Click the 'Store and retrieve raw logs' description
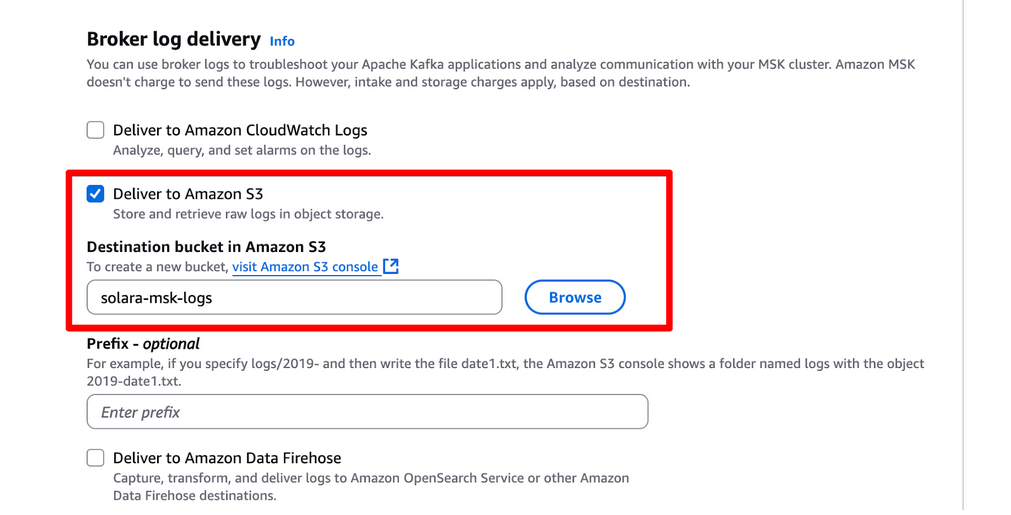The width and height of the screenshot is (1011, 515). [x=248, y=214]
